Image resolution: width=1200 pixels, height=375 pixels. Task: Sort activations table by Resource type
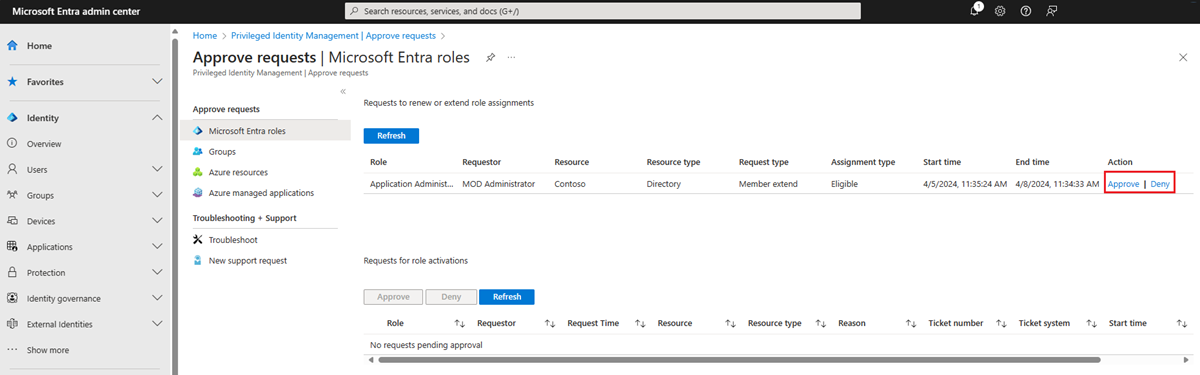click(x=821, y=324)
